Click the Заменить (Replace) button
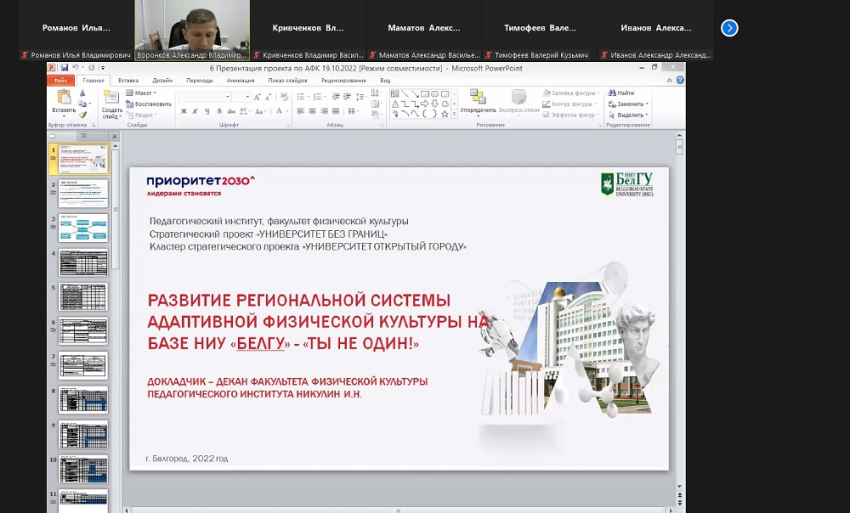The image size is (850, 513). tap(630, 104)
